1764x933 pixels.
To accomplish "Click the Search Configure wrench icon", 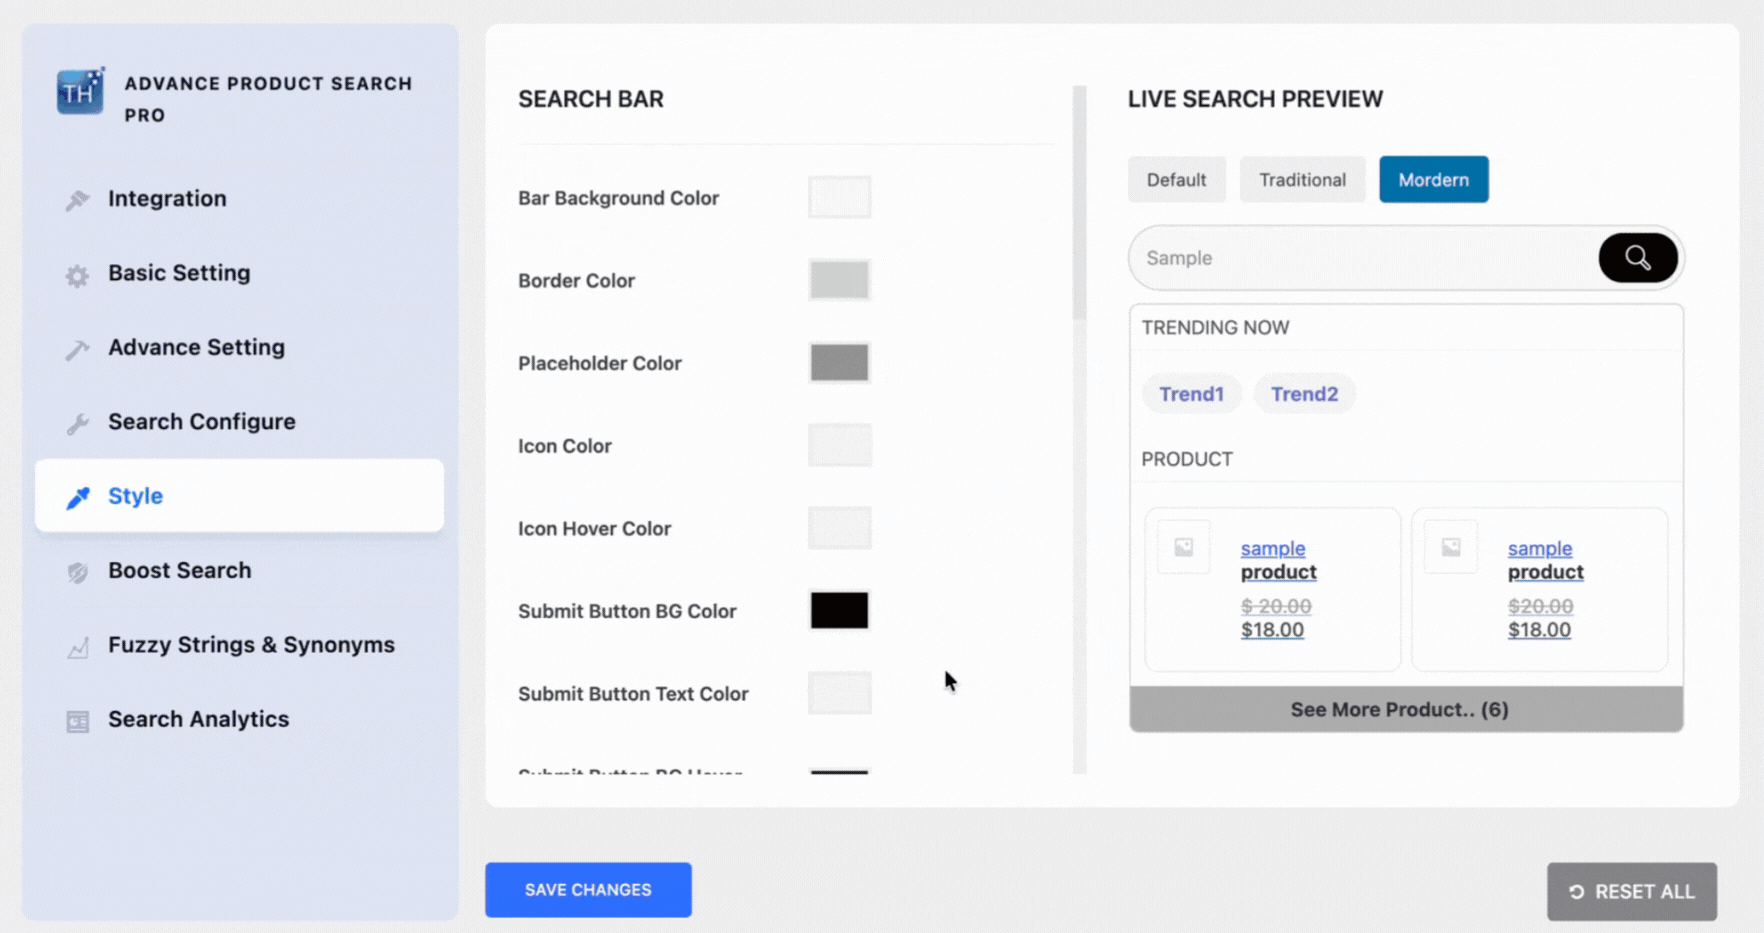I will (77, 423).
